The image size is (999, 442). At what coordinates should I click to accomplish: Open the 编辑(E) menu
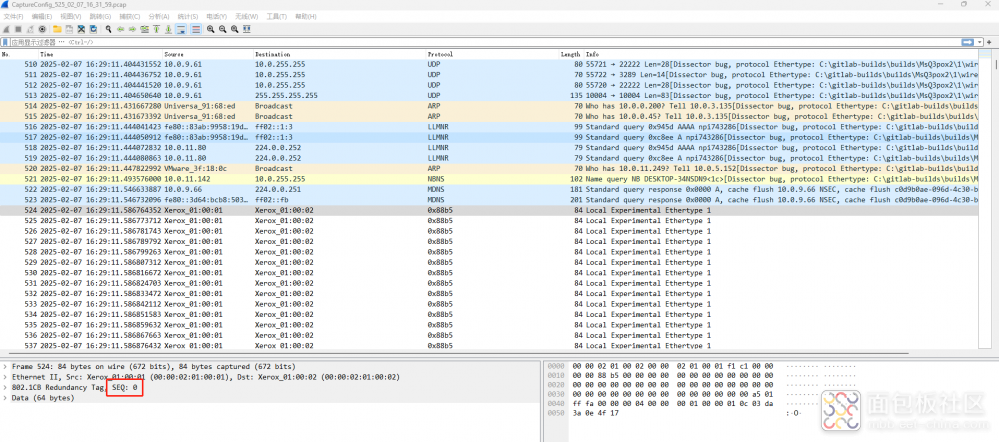point(42,17)
